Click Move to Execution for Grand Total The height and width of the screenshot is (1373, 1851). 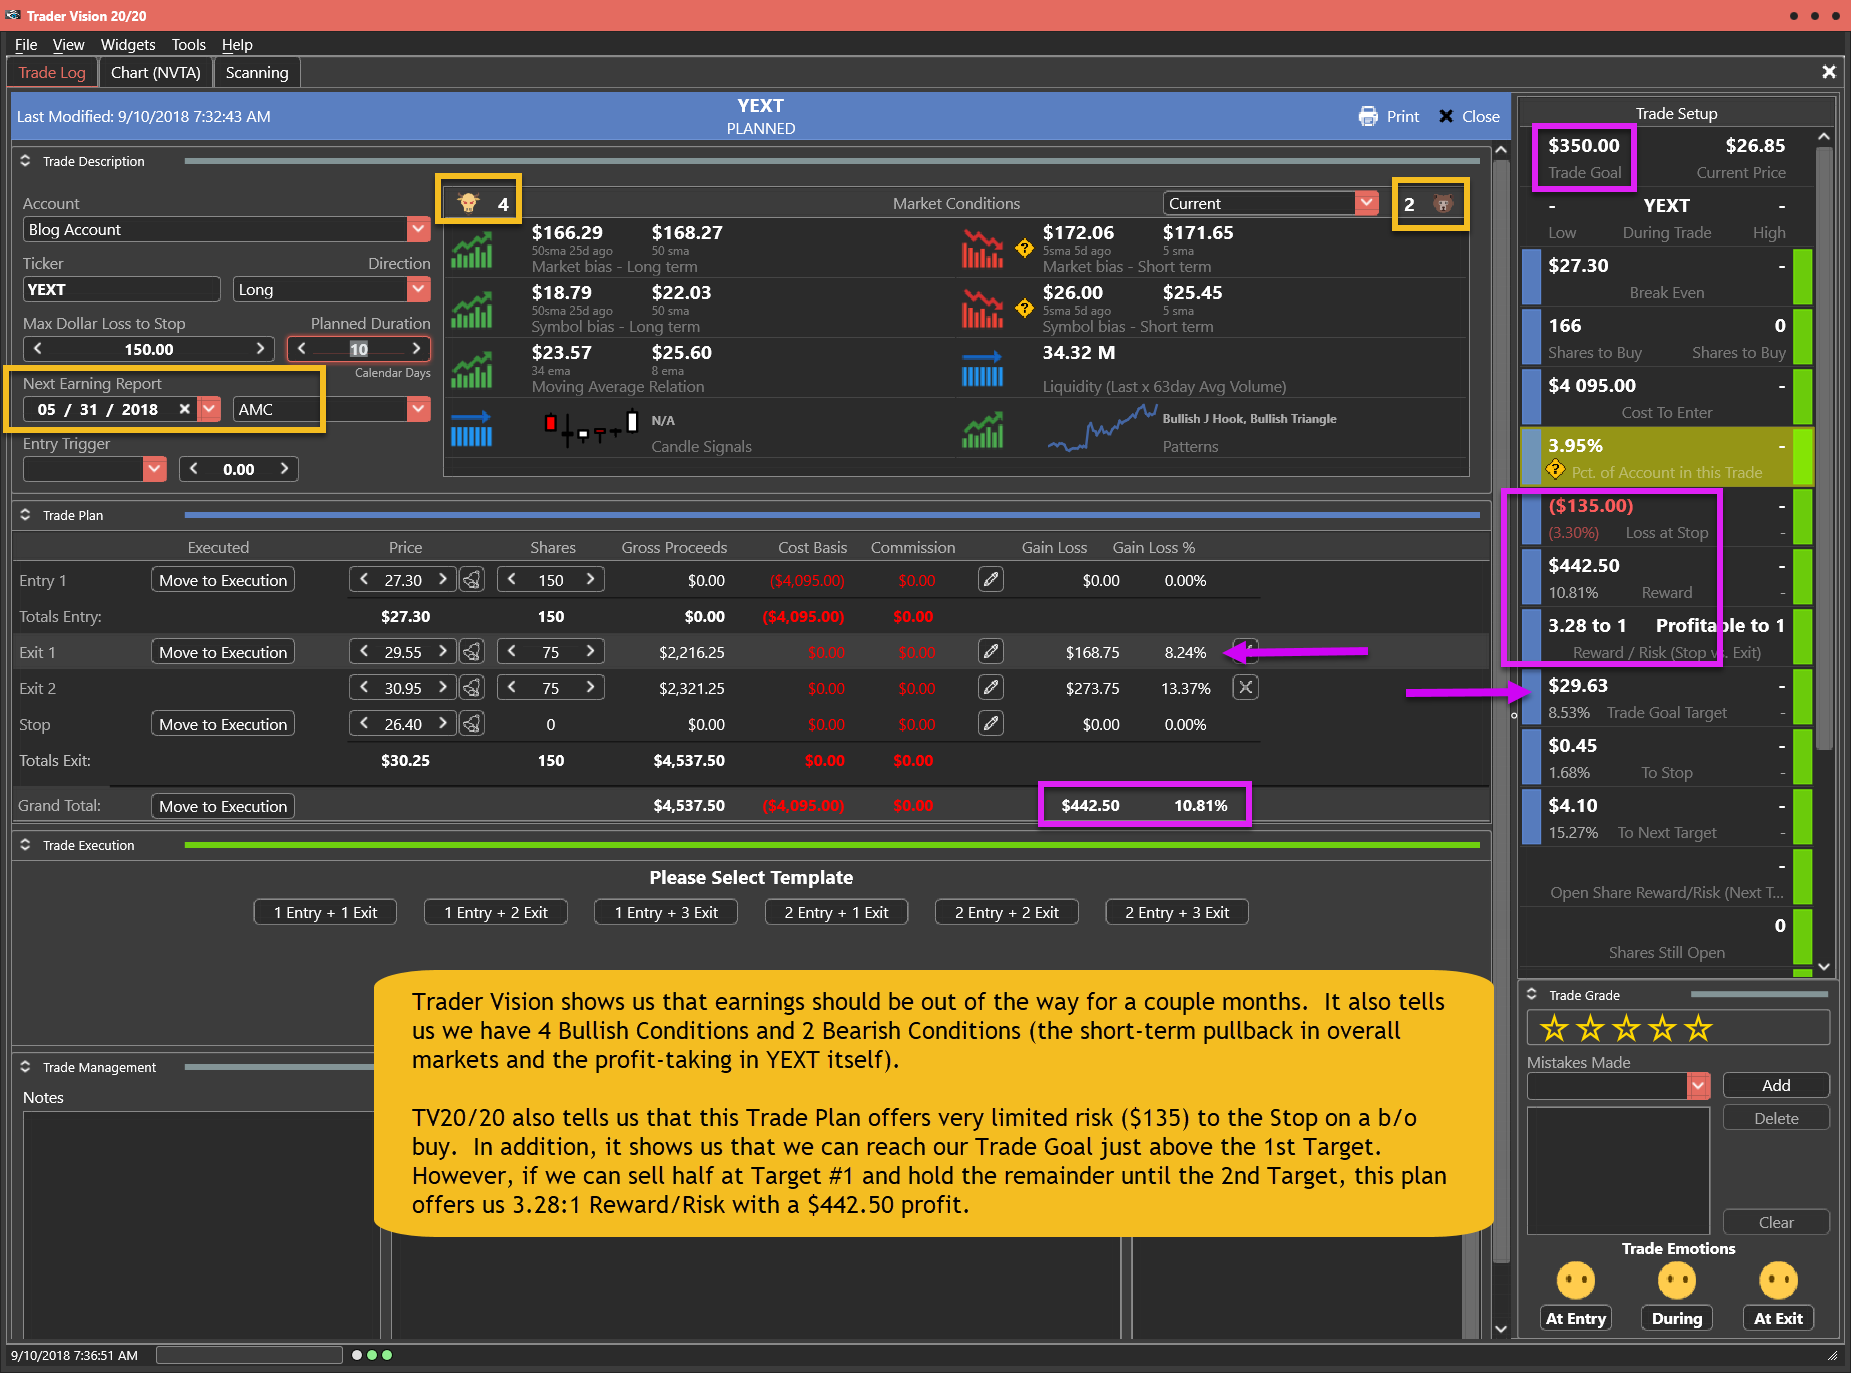click(x=223, y=806)
